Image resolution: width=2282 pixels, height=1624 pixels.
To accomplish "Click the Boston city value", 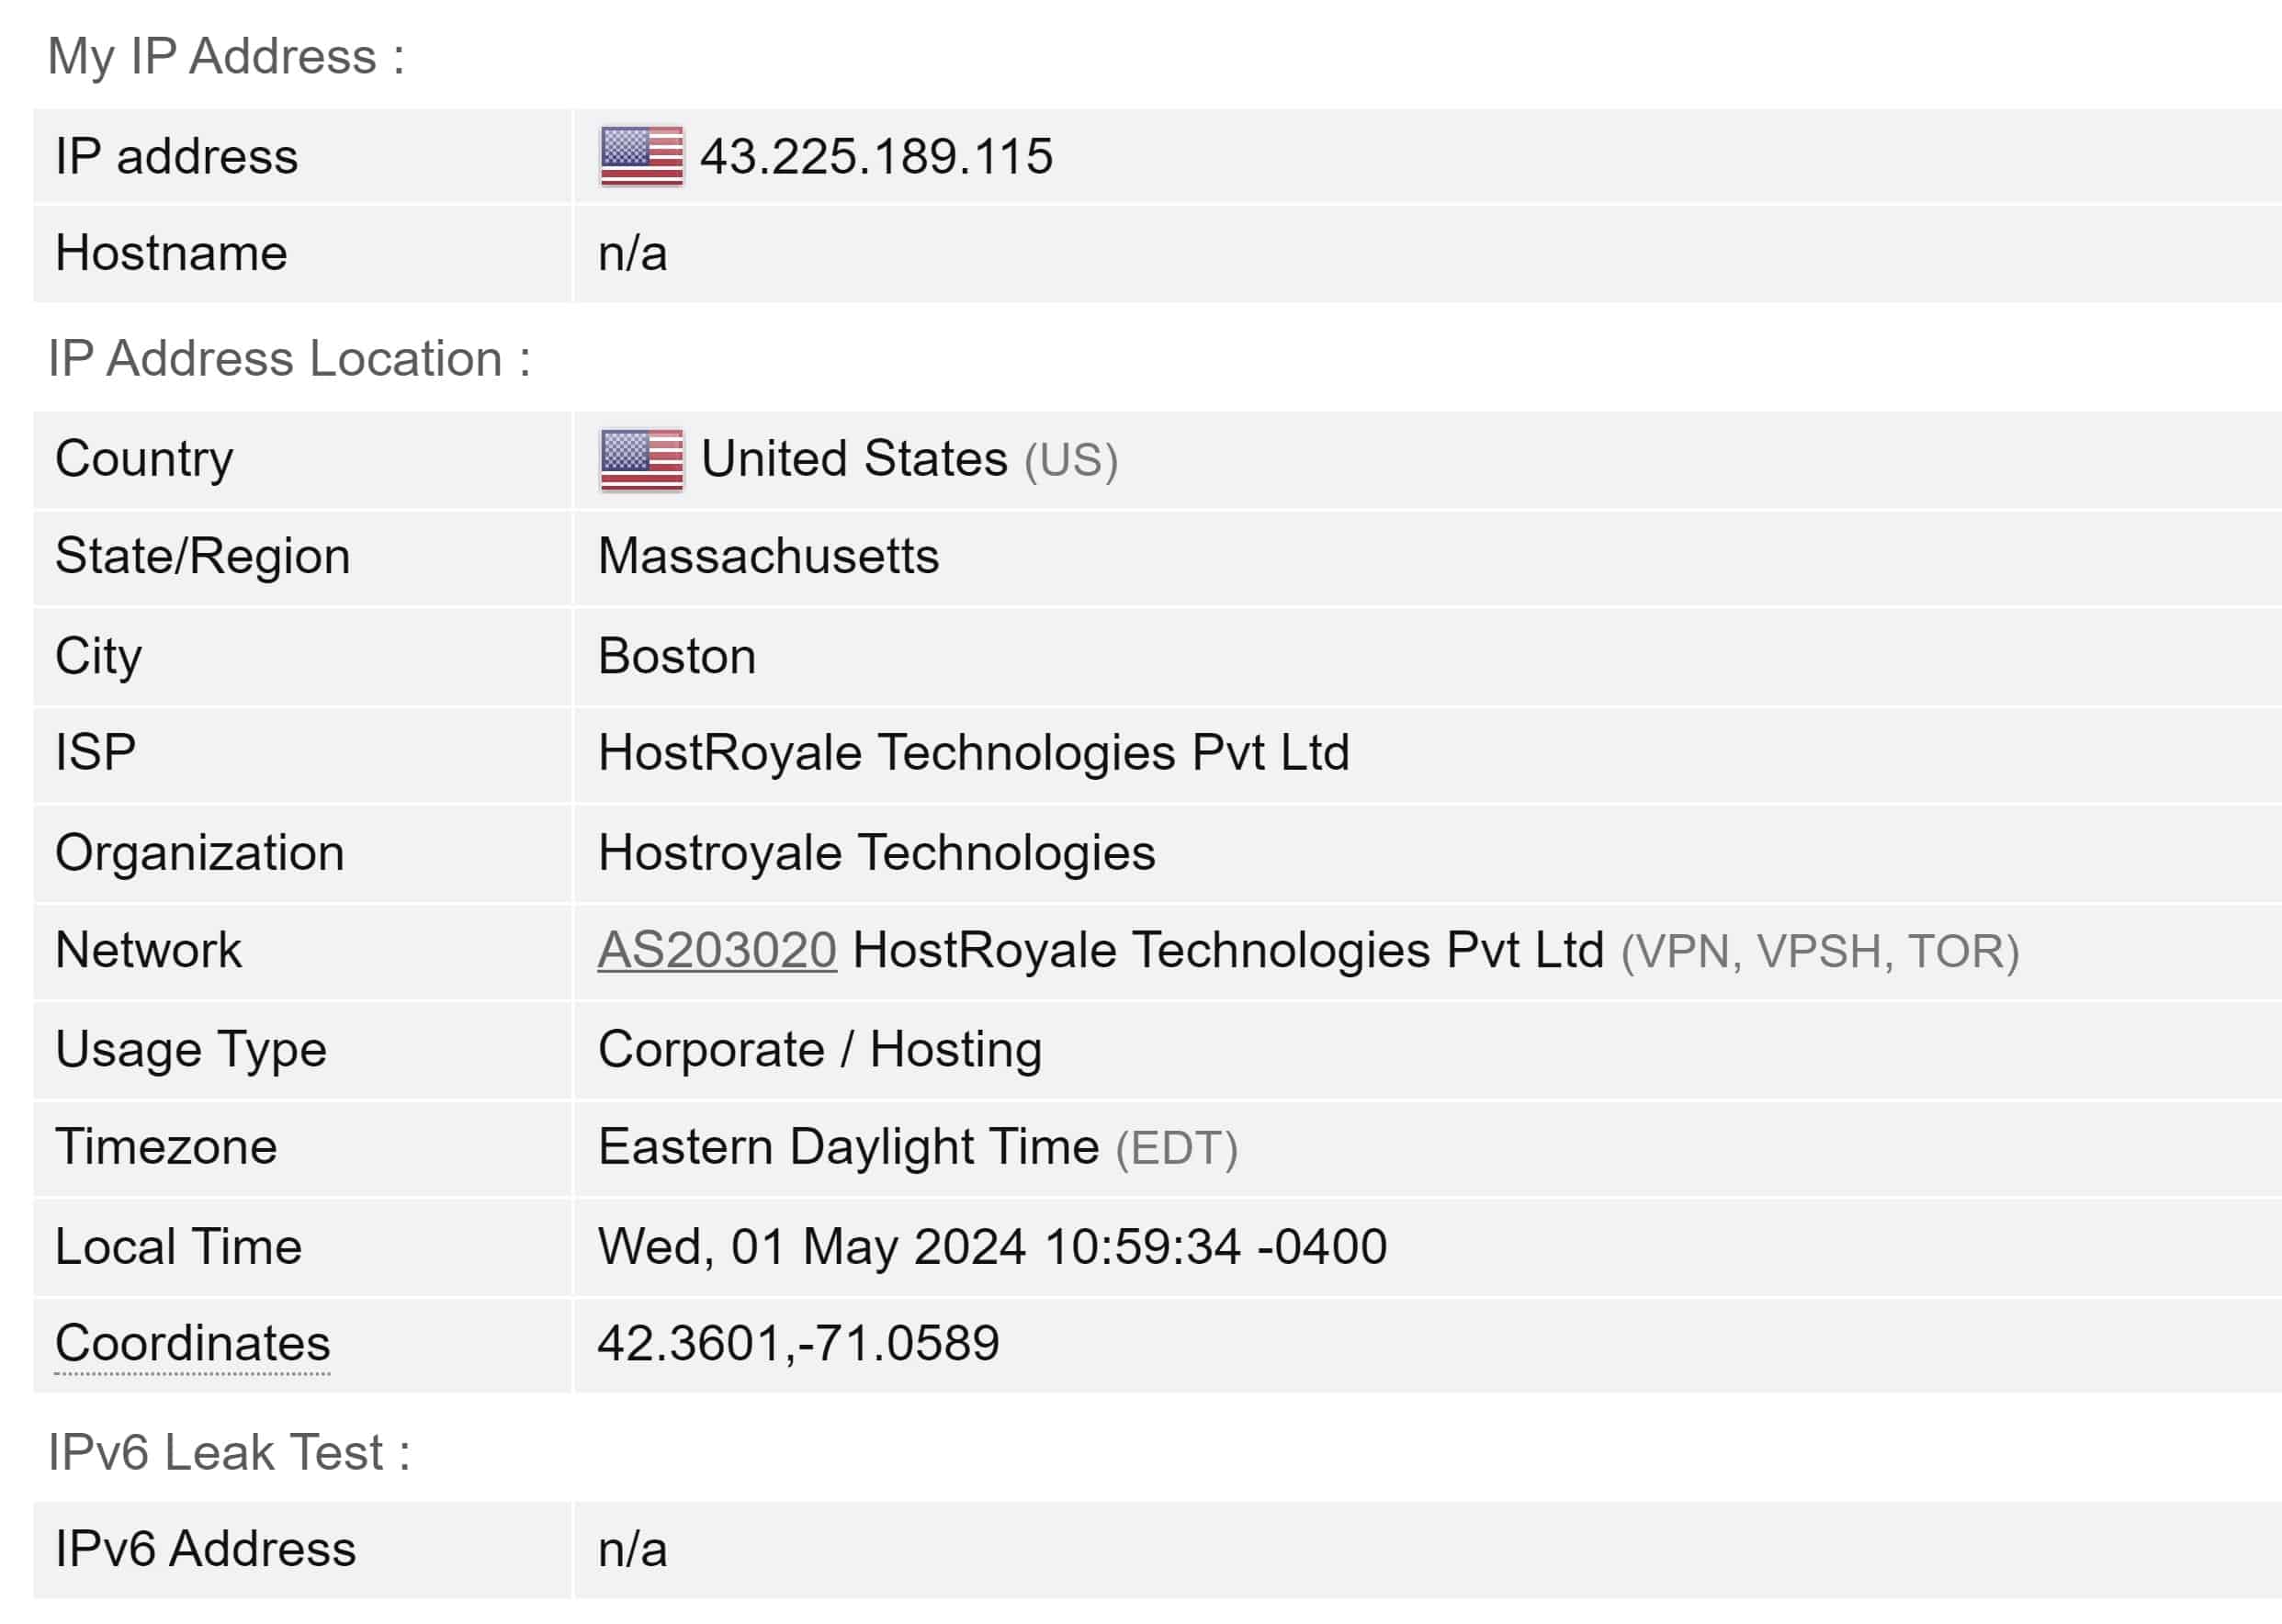I will click(677, 656).
